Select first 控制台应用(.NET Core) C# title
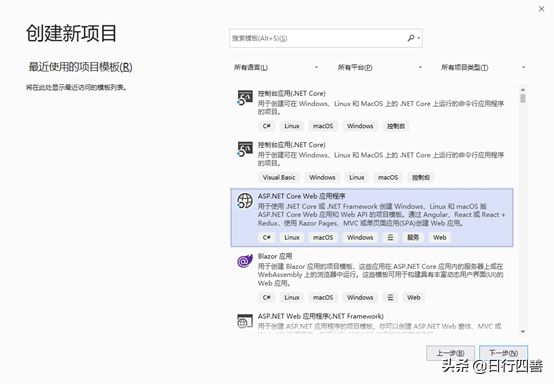This screenshot has height=384, width=554. click(x=291, y=94)
